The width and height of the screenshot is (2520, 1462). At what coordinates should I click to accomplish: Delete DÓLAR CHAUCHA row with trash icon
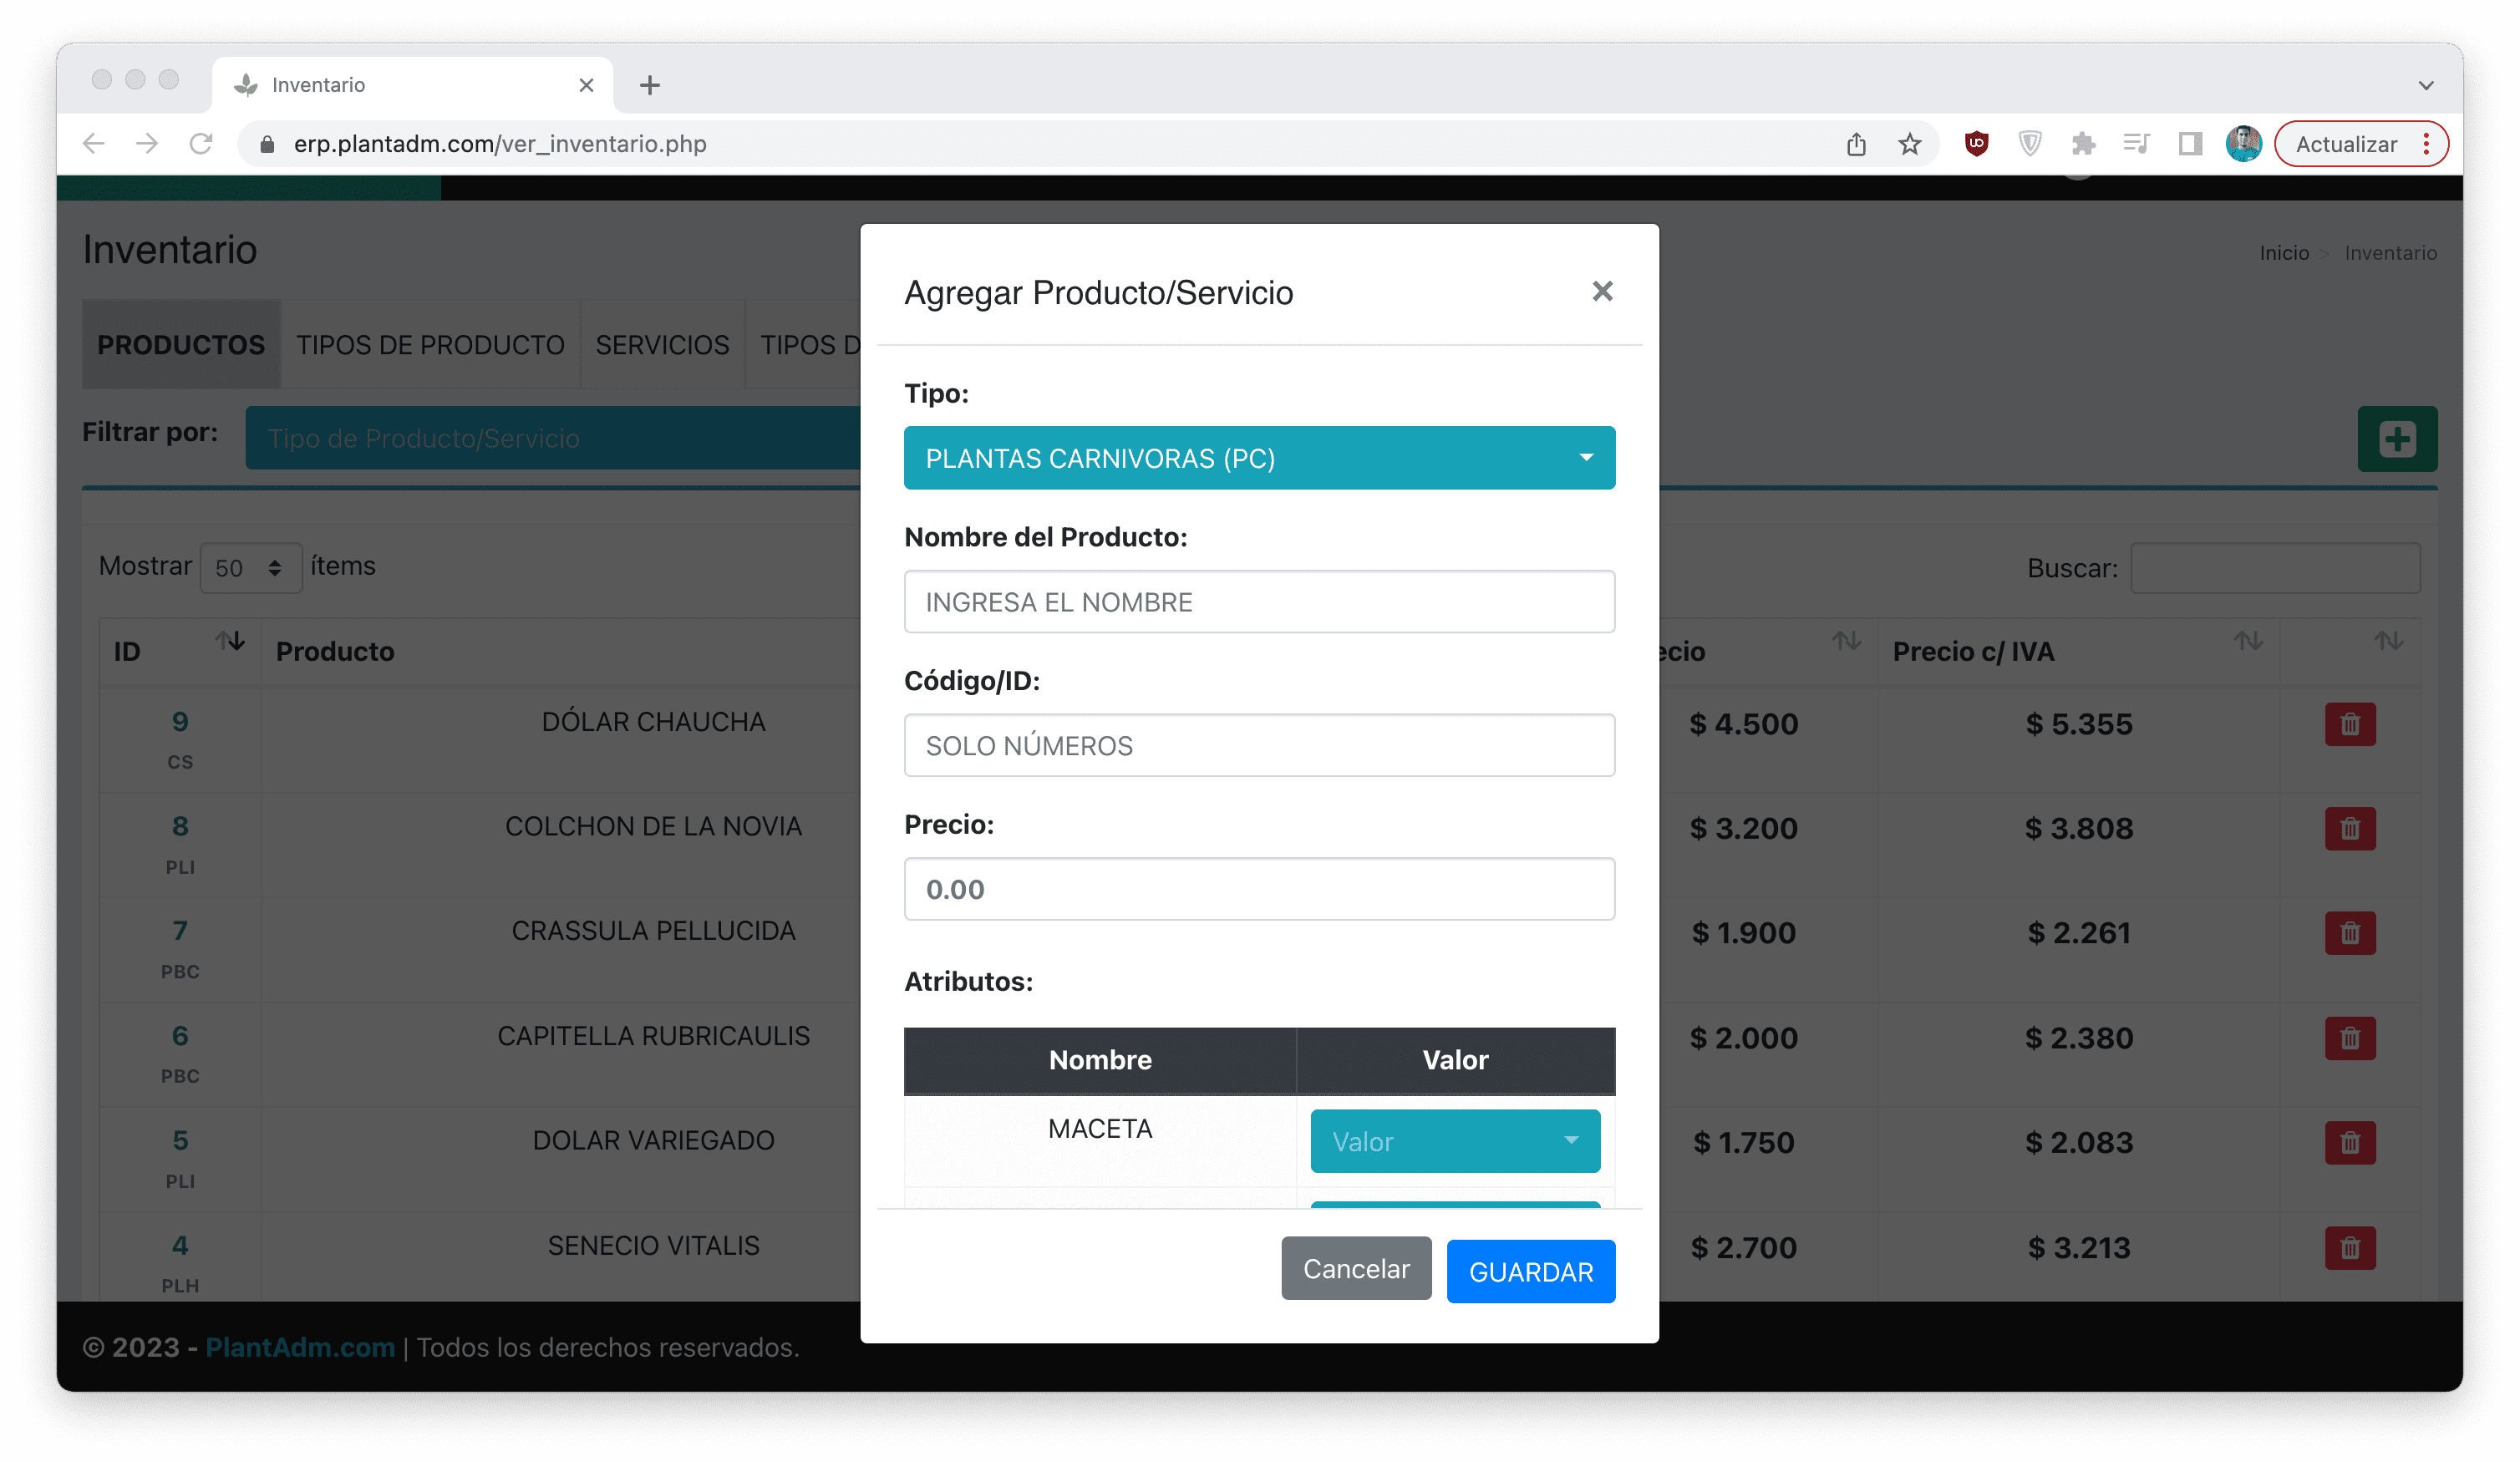(2349, 724)
